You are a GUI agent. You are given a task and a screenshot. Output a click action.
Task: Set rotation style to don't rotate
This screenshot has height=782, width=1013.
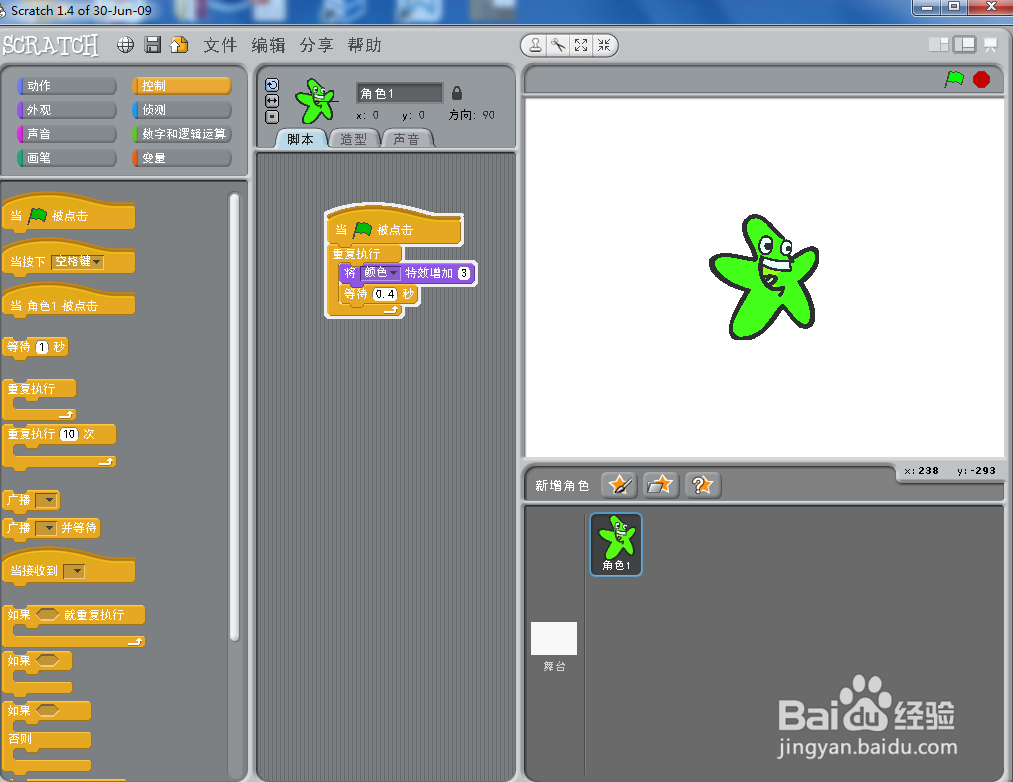pyautogui.click(x=272, y=117)
